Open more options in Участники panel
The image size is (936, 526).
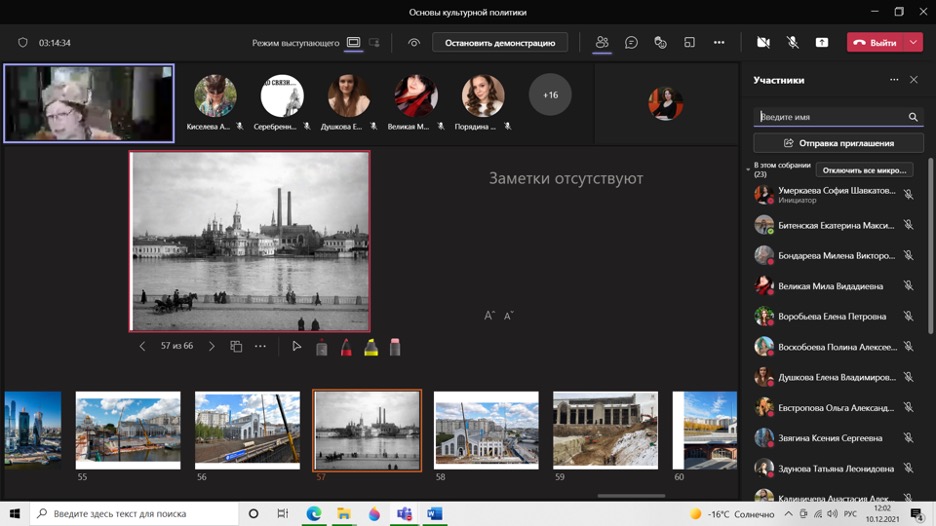[x=894, y=80]
